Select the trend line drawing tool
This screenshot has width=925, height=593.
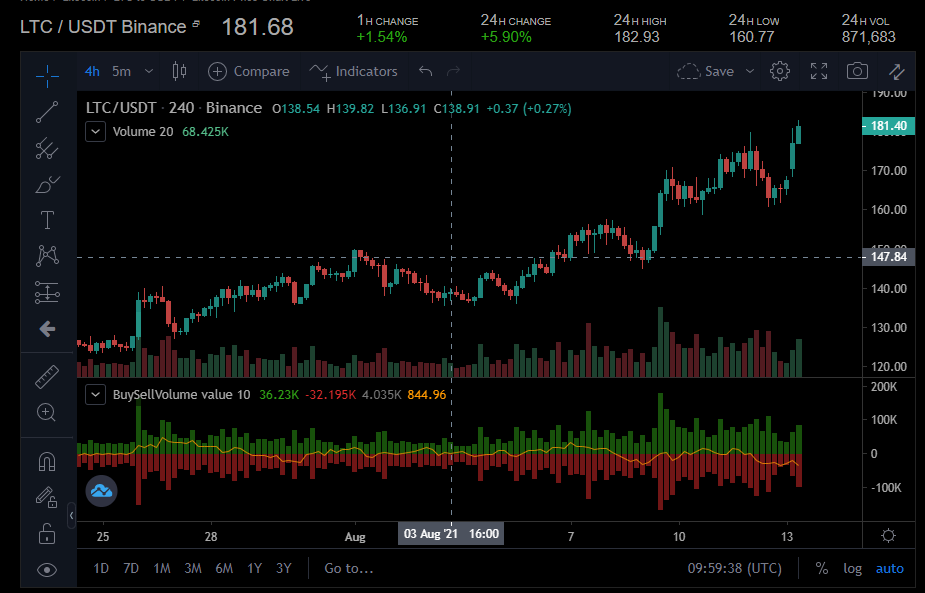[47, 112]
